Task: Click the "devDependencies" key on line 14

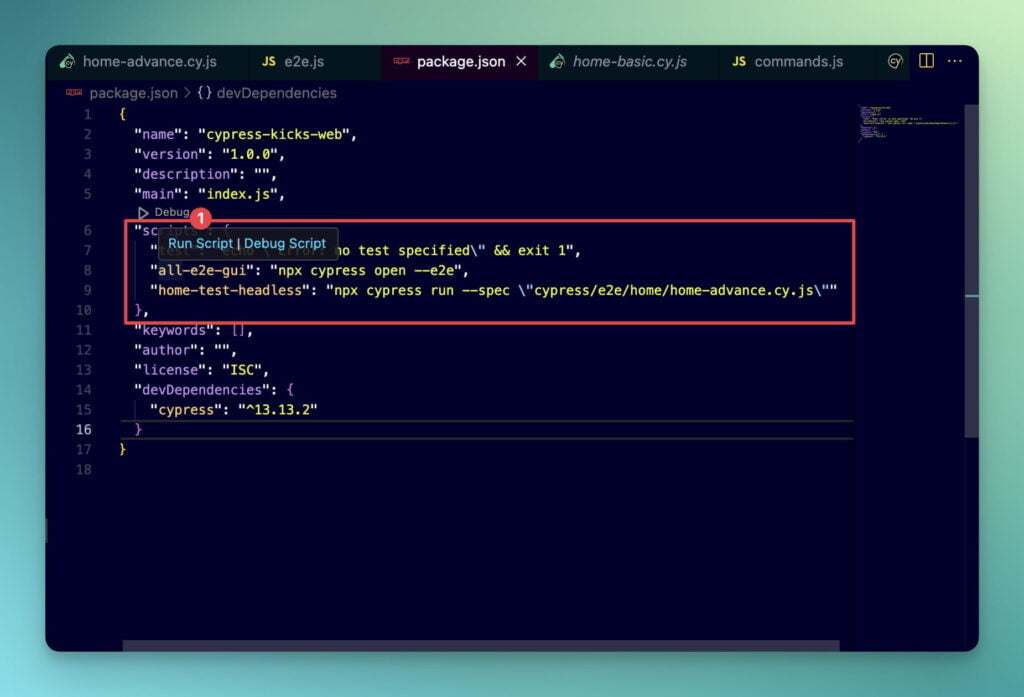Action: (202, 390)
